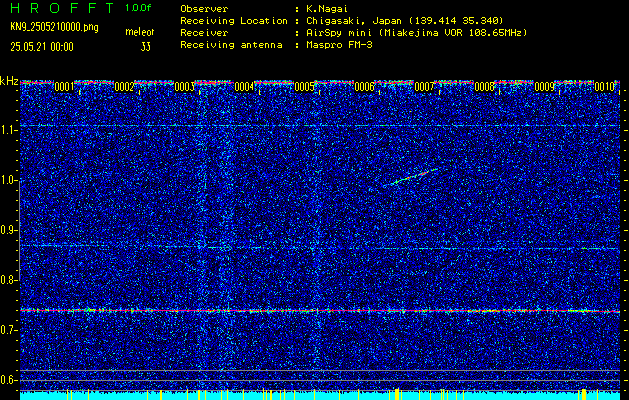Image resolution: width=629 pixels, height=400 pixels.
Task: Click the meteor count 33
Action: click(x=146, y=47)
